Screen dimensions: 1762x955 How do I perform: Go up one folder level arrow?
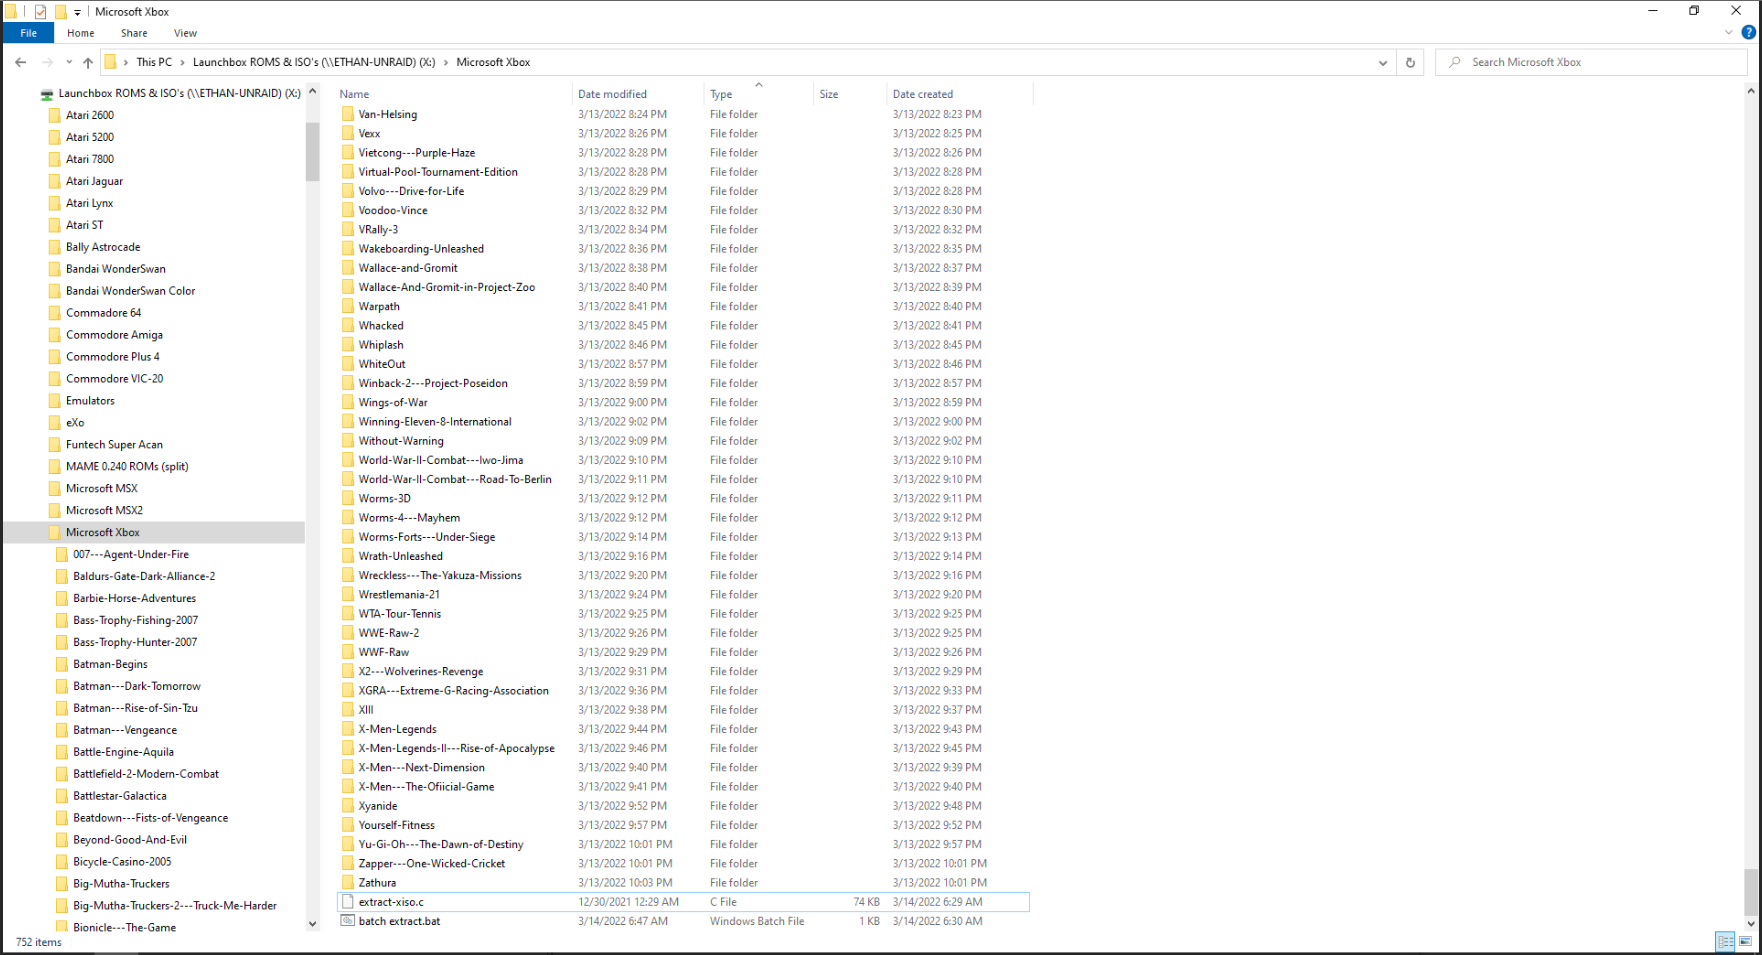point(88,62)
